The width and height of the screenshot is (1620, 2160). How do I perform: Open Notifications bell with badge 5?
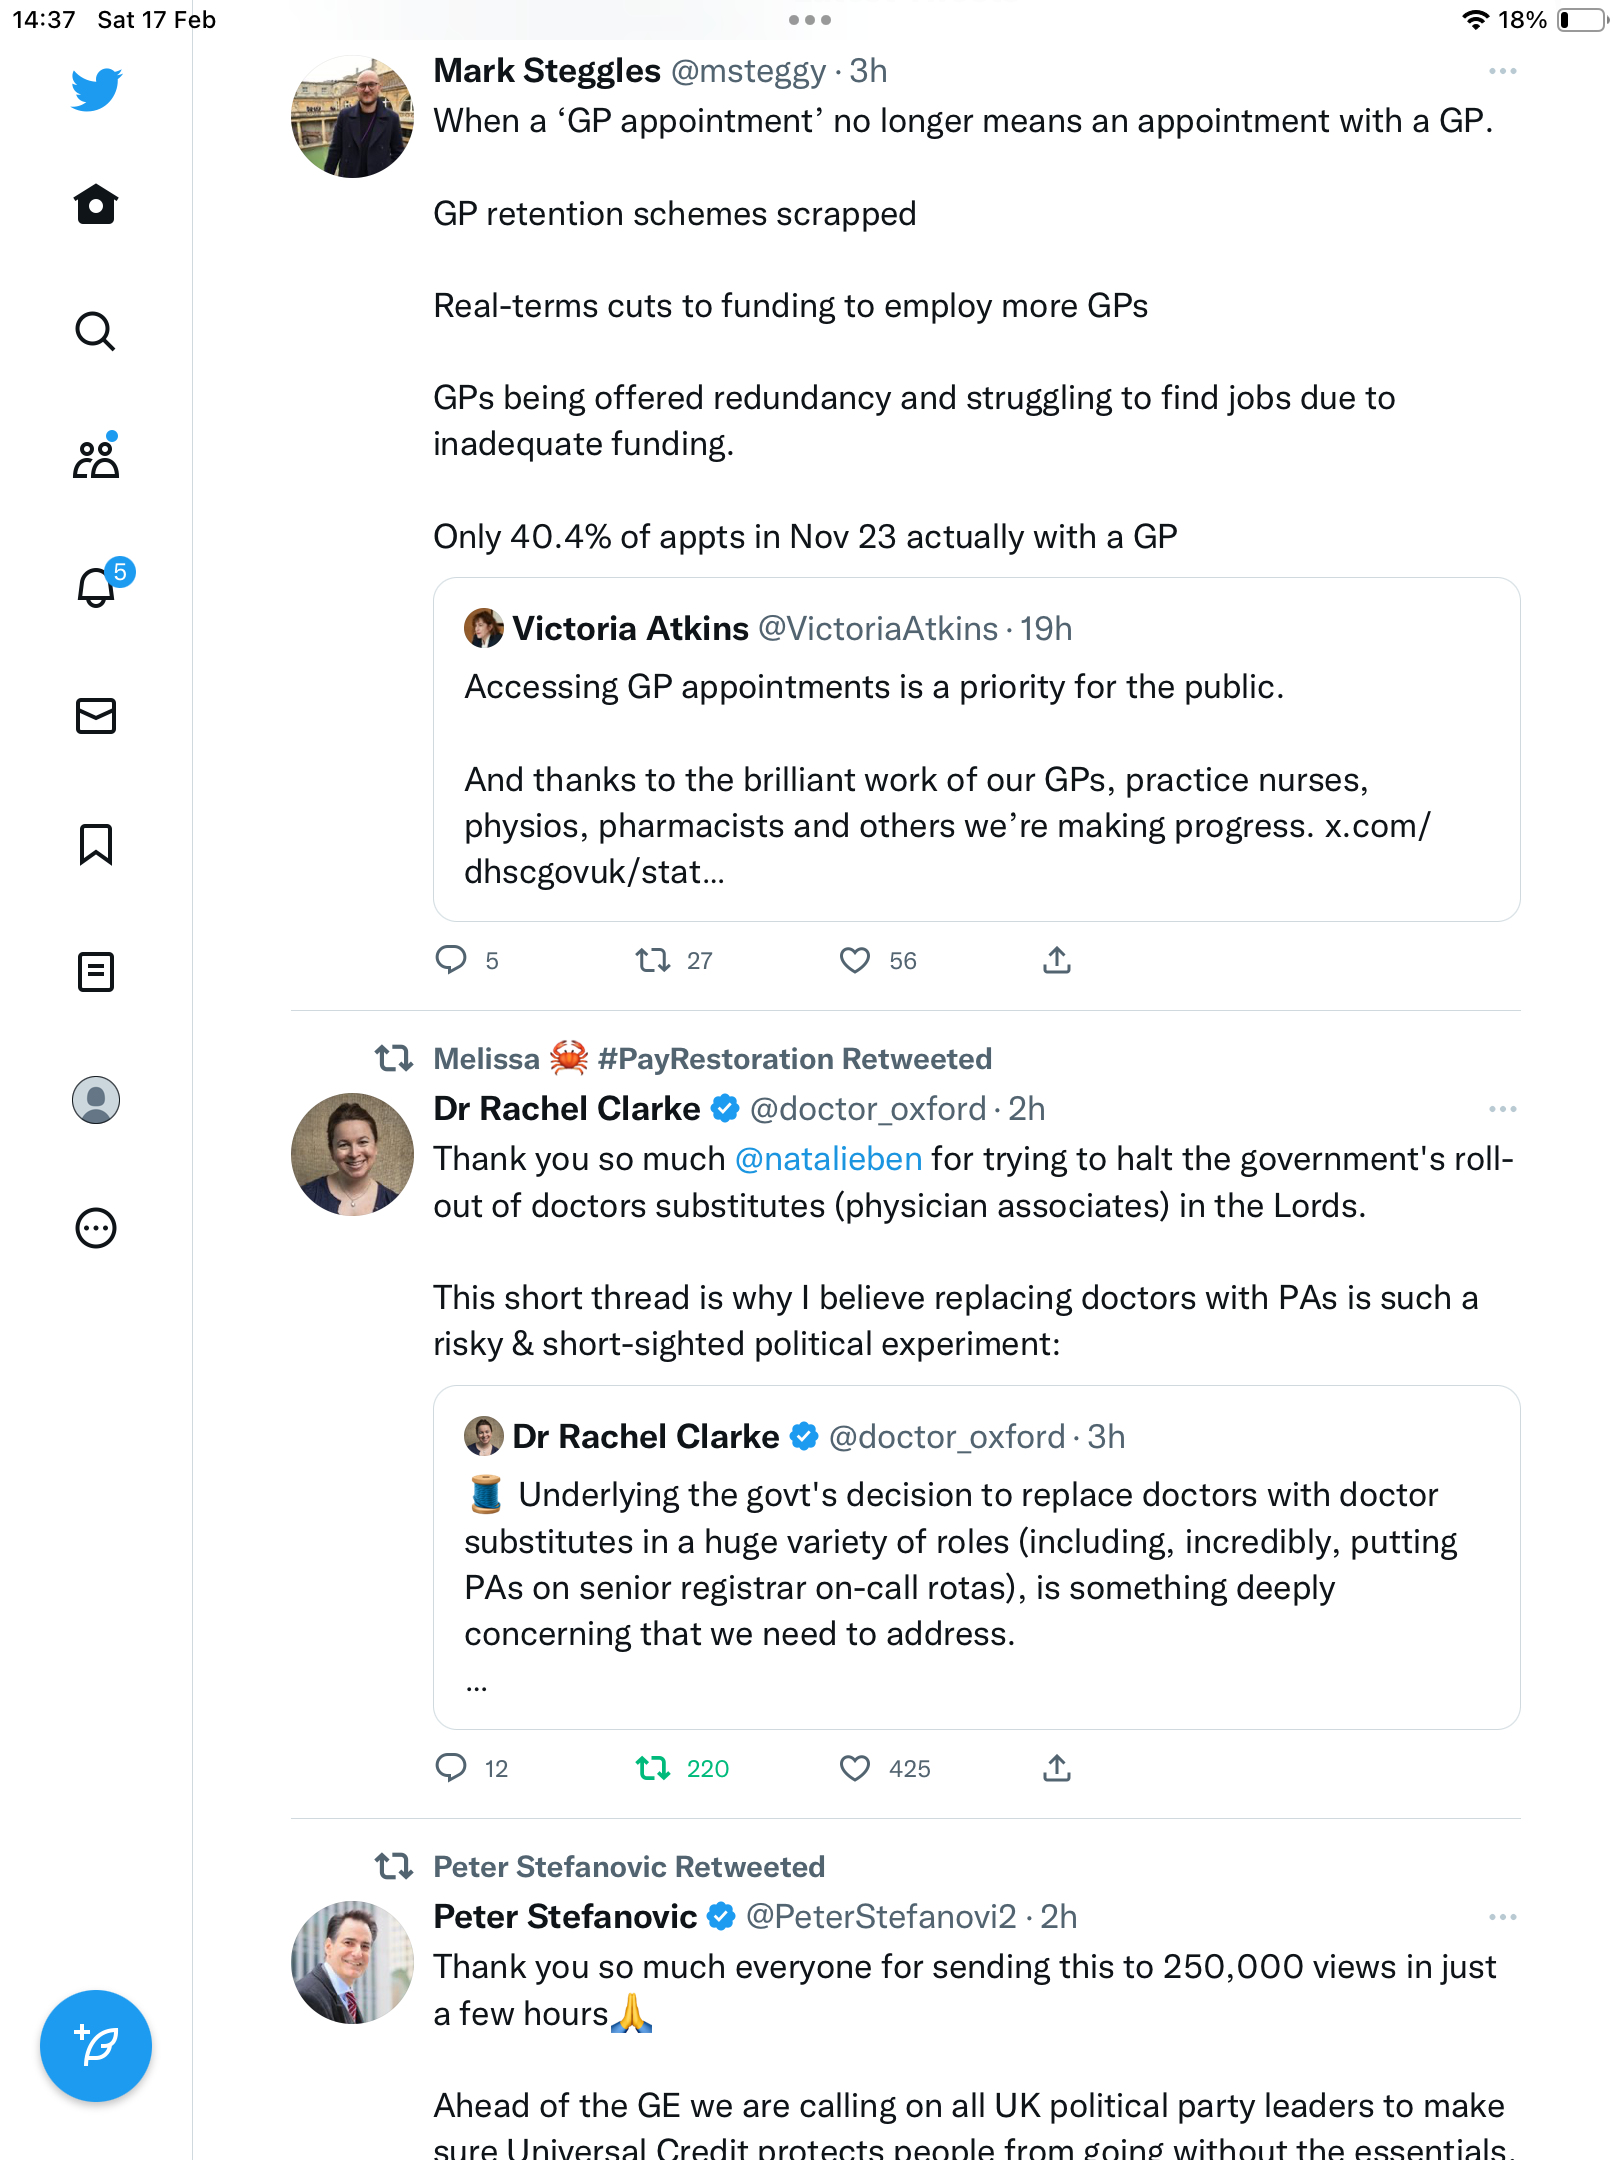(x=98, y=586)
